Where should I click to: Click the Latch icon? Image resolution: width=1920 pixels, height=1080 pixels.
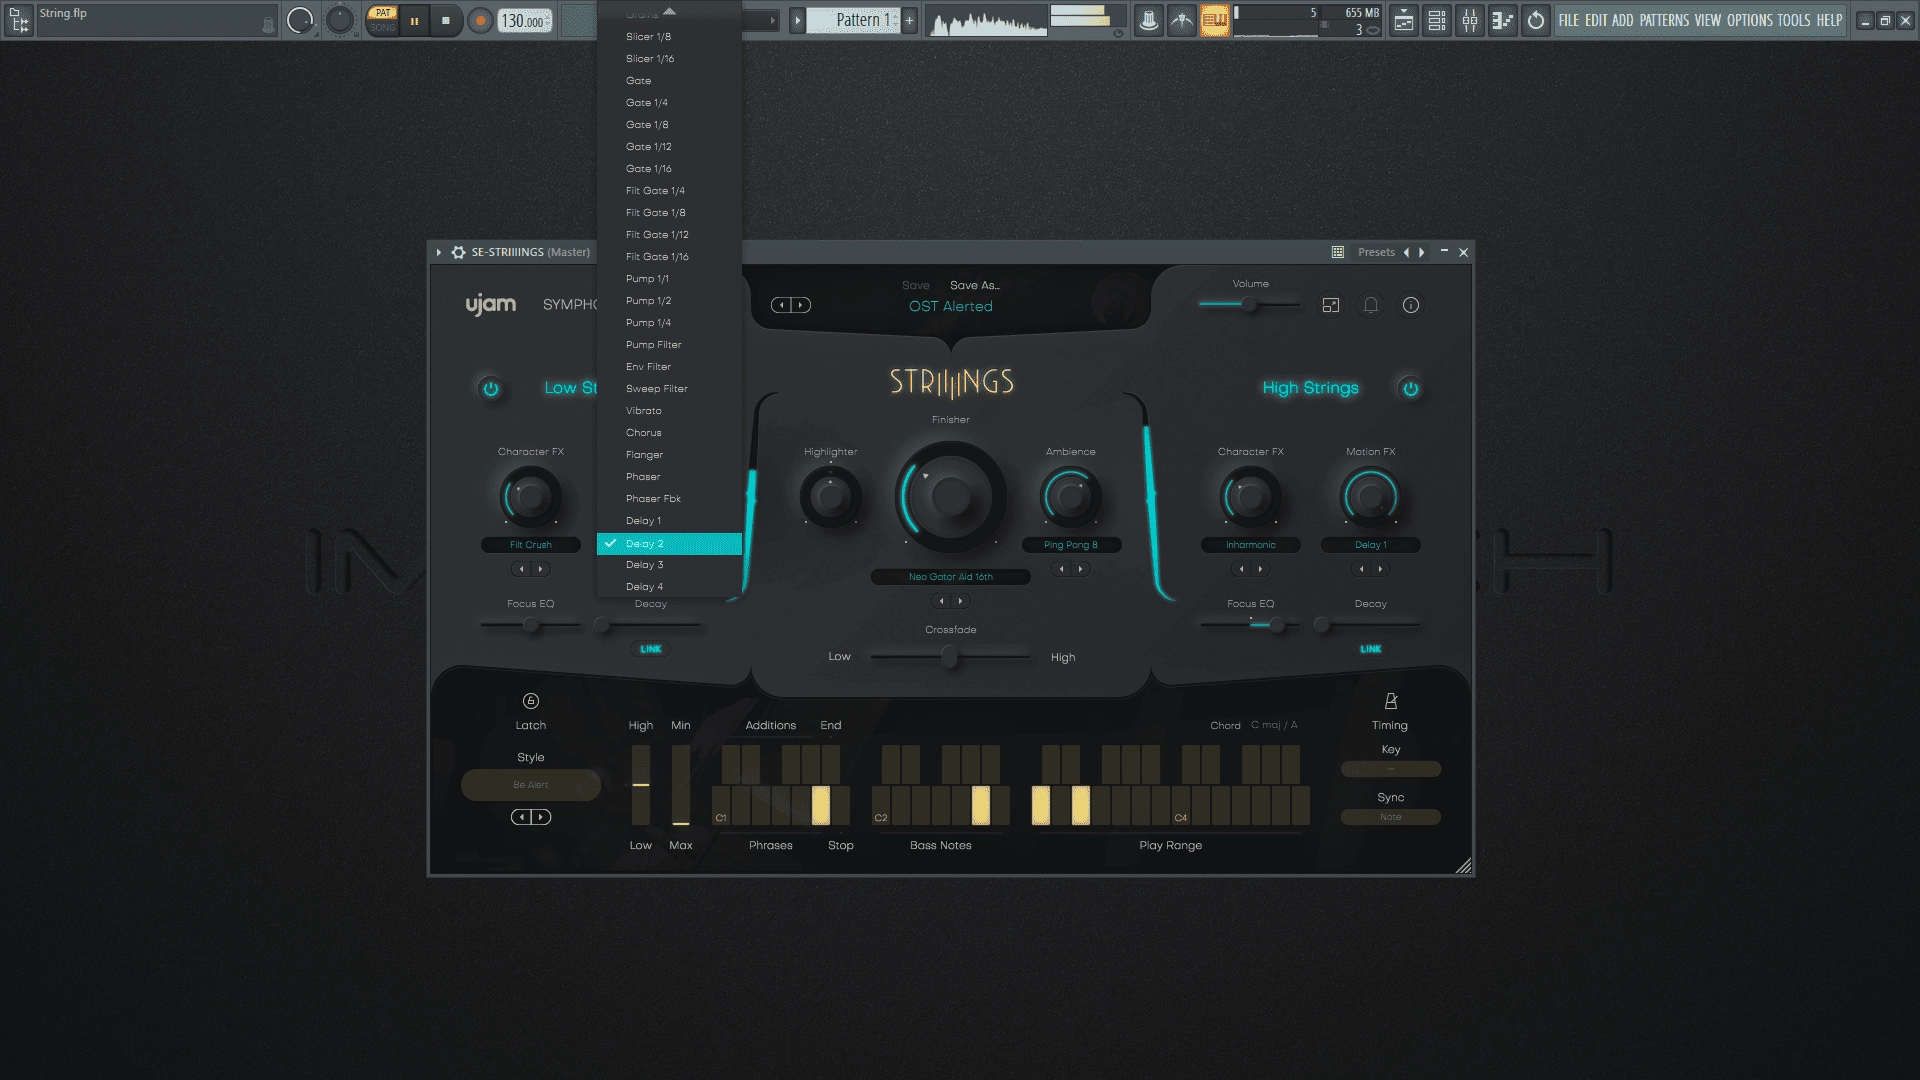531,701
